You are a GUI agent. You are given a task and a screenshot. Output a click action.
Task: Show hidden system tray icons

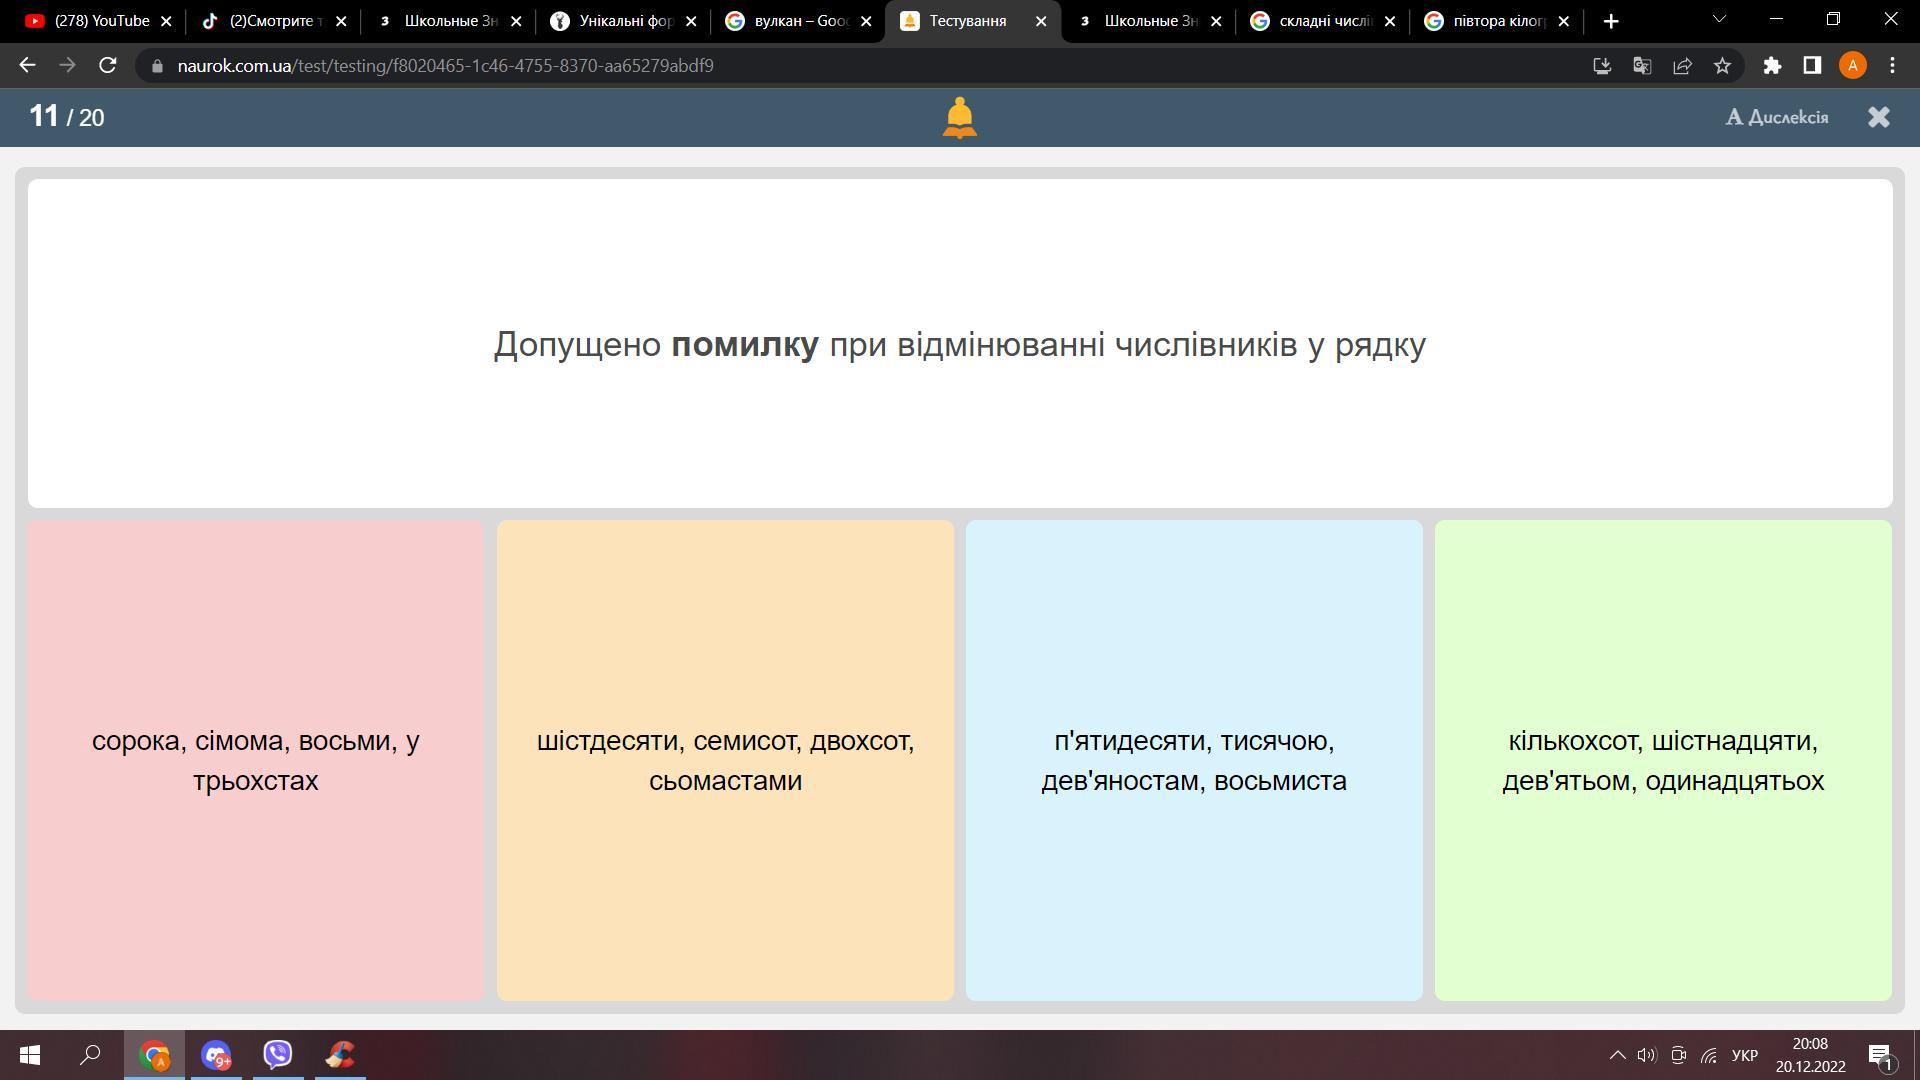1616,1055
